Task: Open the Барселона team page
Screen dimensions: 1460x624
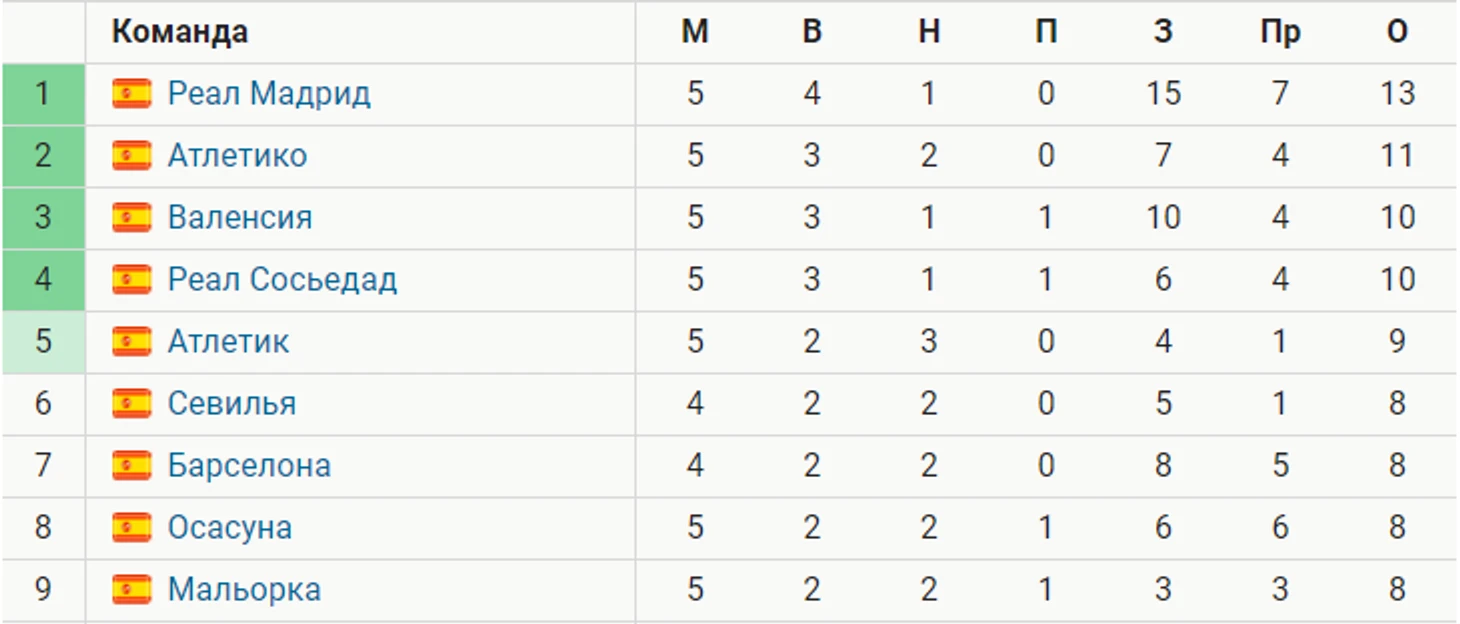Action: pyautogui.click(x=249, y=466)
